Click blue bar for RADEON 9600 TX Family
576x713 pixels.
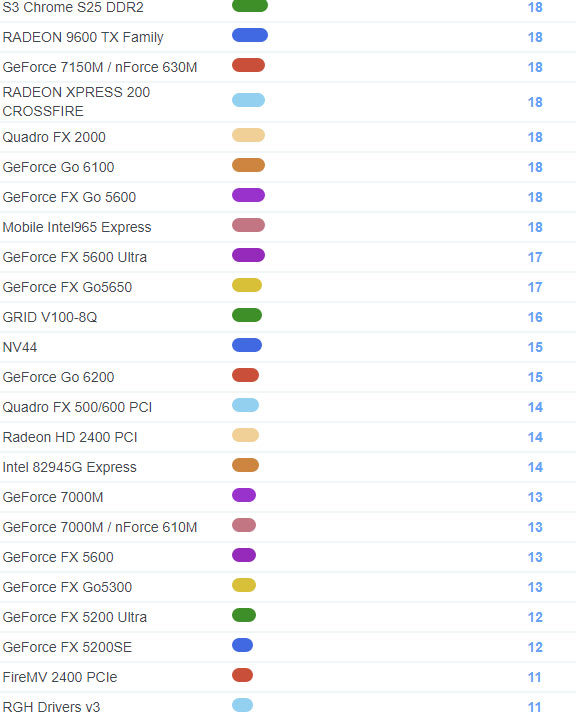250,35
